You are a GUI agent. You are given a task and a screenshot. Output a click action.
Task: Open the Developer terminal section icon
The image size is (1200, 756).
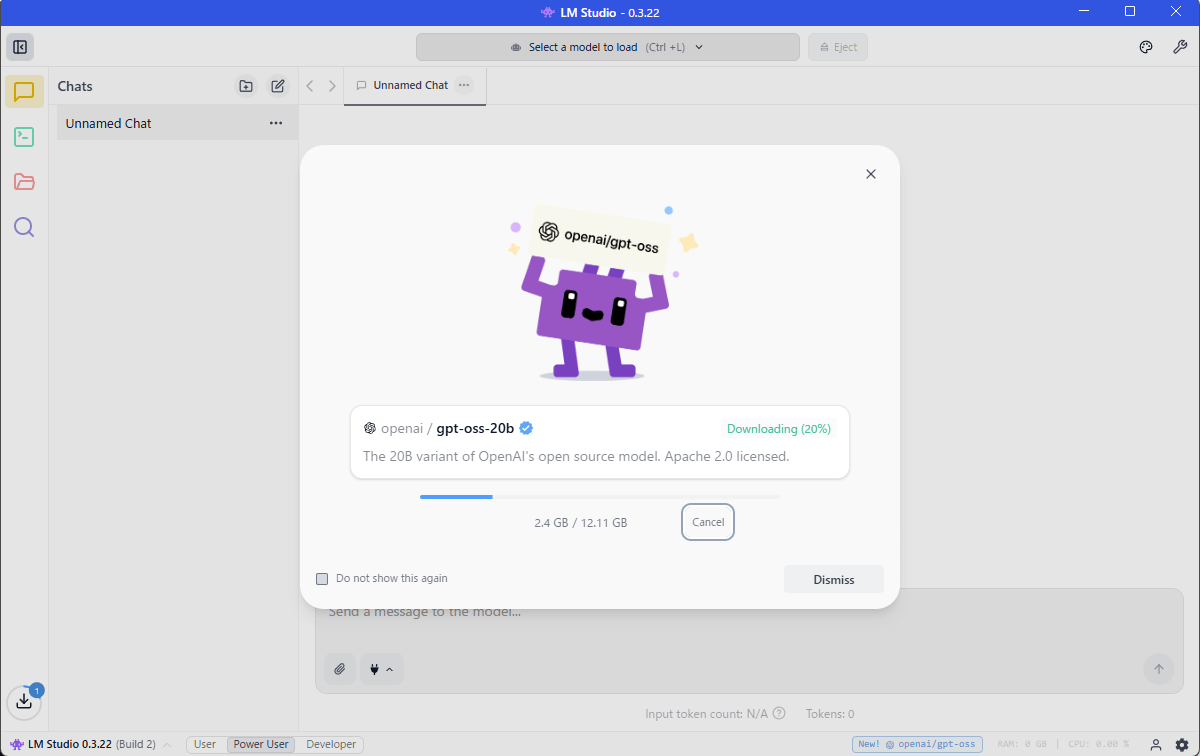(24, 137)
